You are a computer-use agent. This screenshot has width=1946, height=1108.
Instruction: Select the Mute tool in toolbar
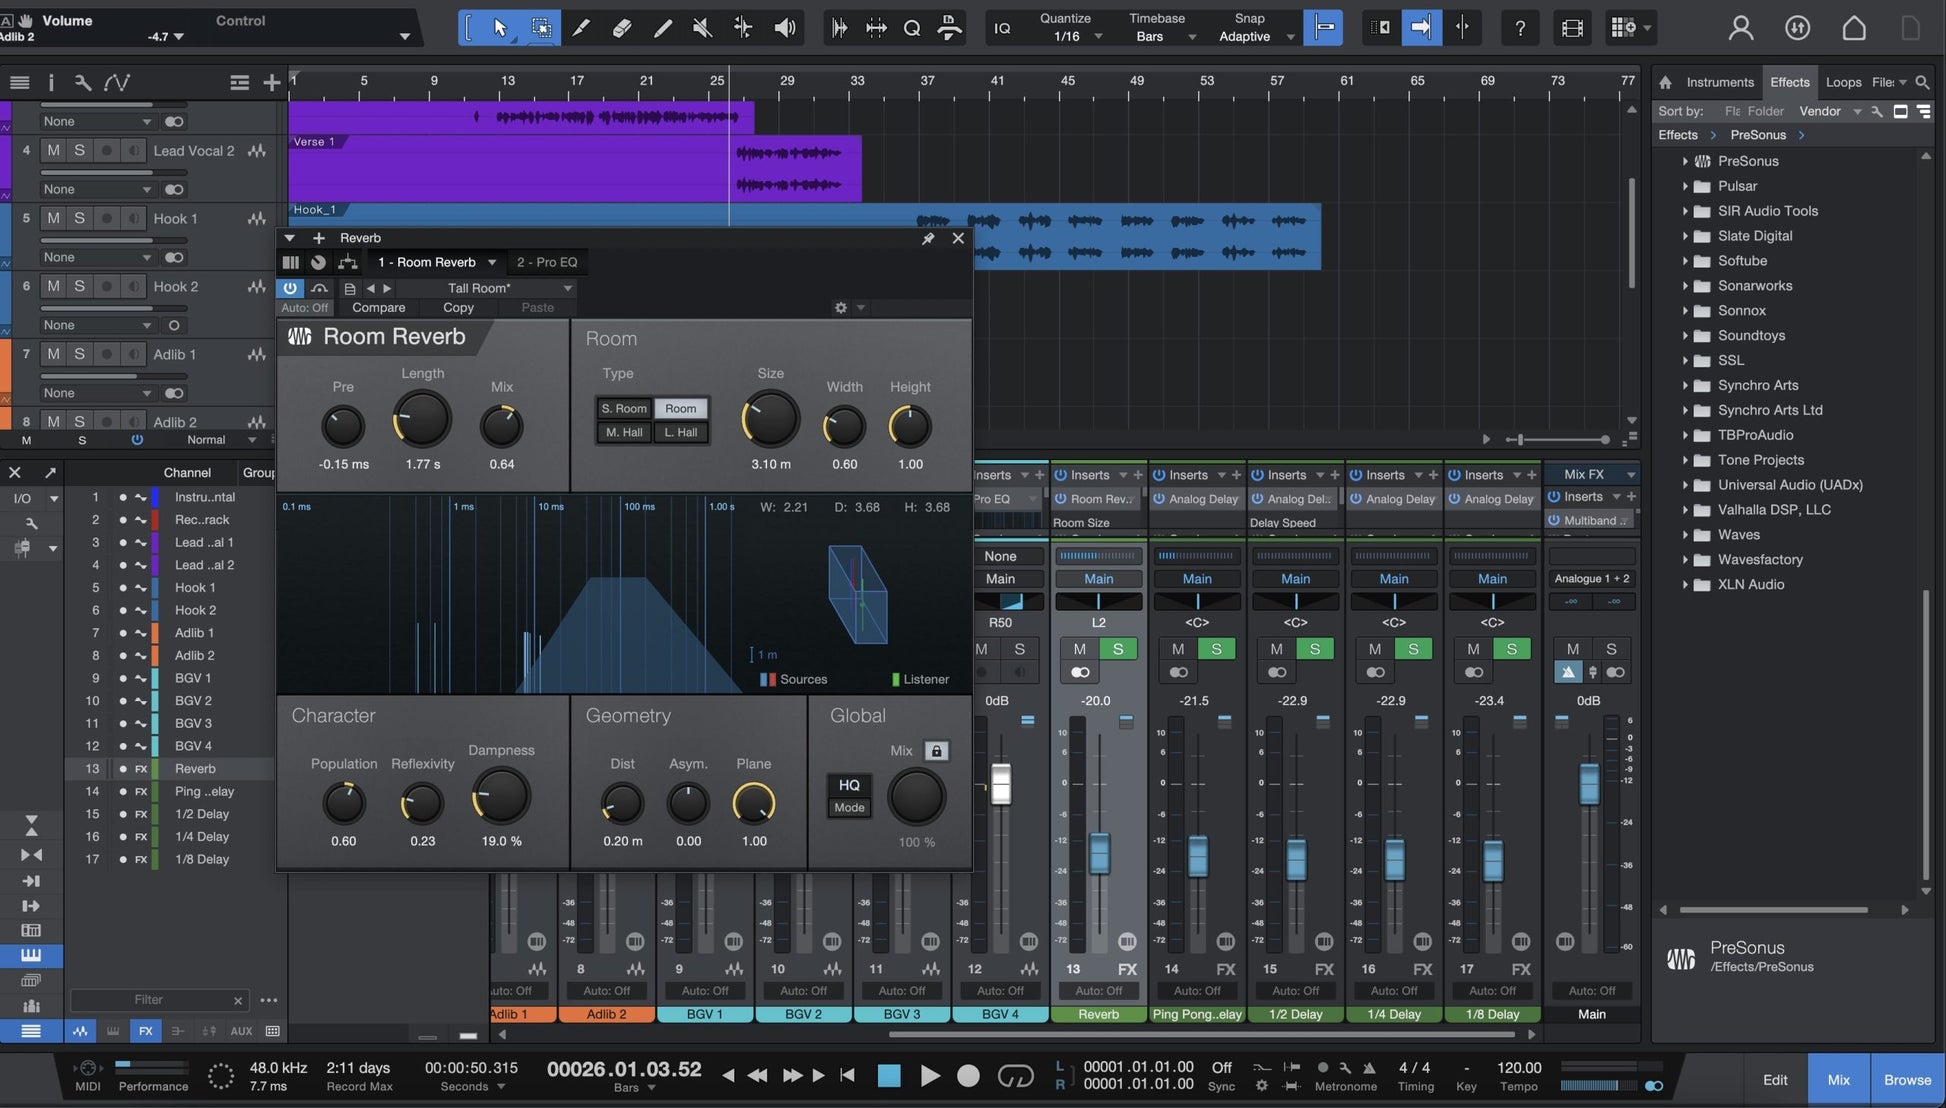click(702, 28)
